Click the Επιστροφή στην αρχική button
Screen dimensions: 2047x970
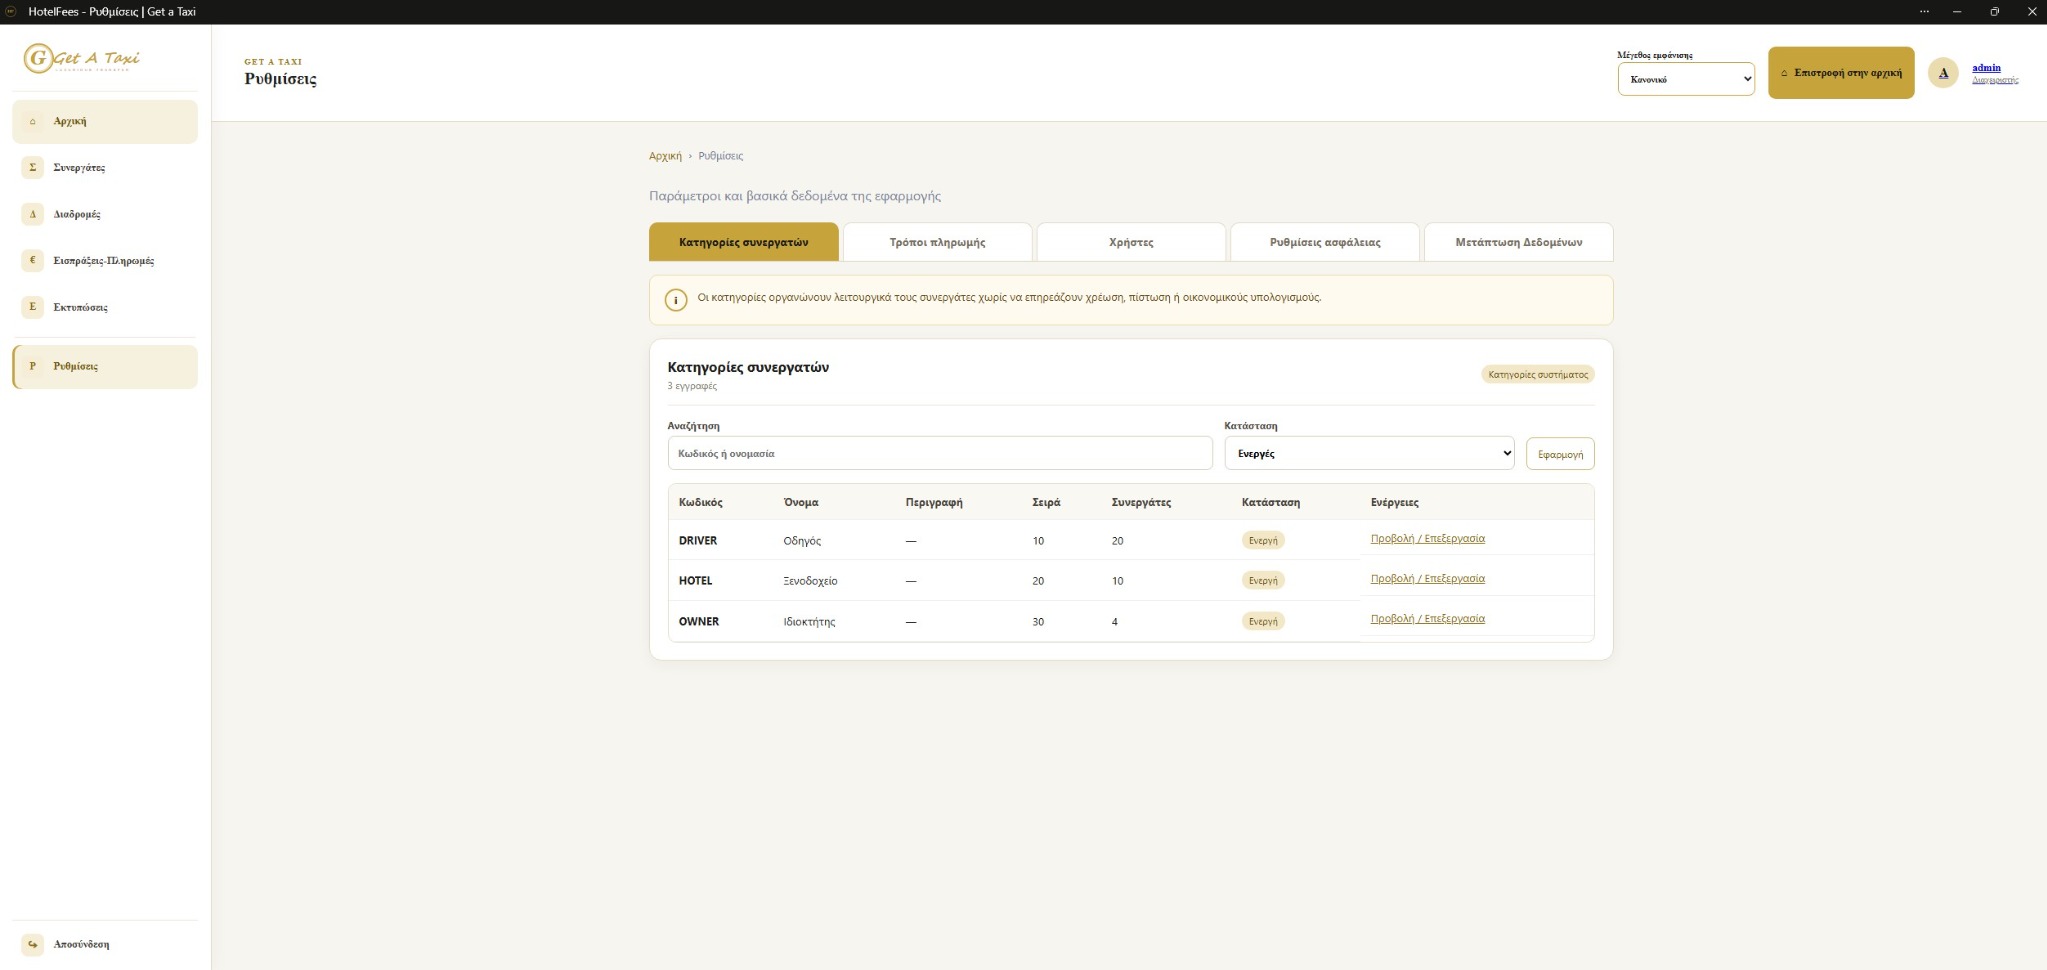coord(1841,73)
